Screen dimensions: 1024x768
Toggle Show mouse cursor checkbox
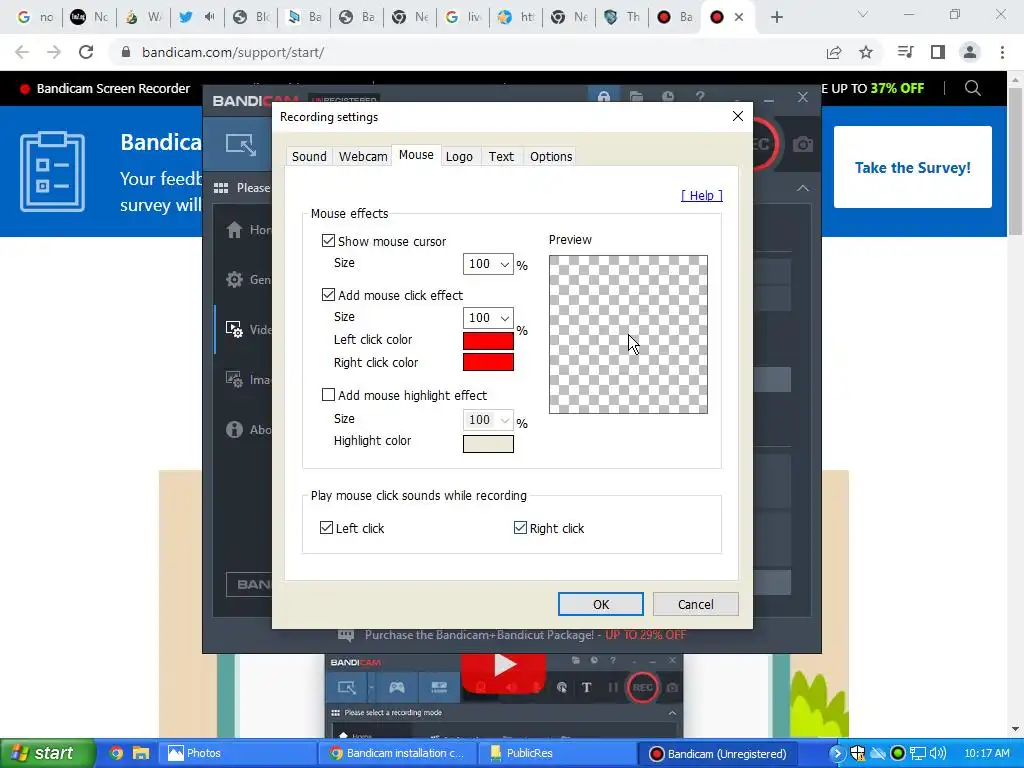click(328, 241)
